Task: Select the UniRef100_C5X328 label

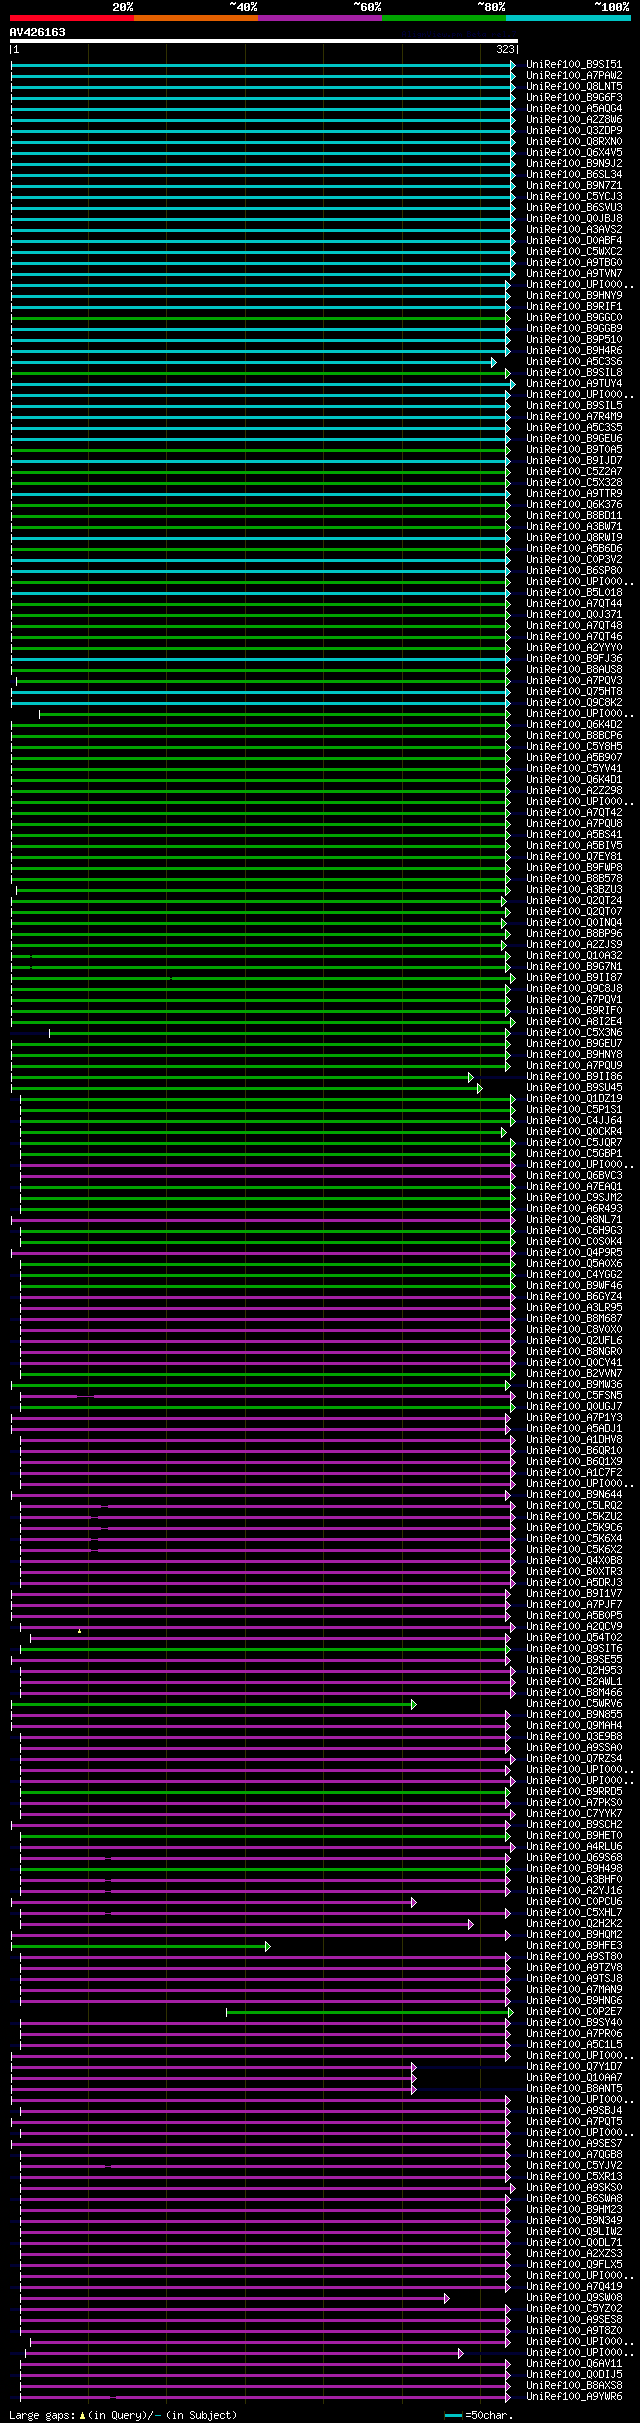Action: click(x=574, y=483)
